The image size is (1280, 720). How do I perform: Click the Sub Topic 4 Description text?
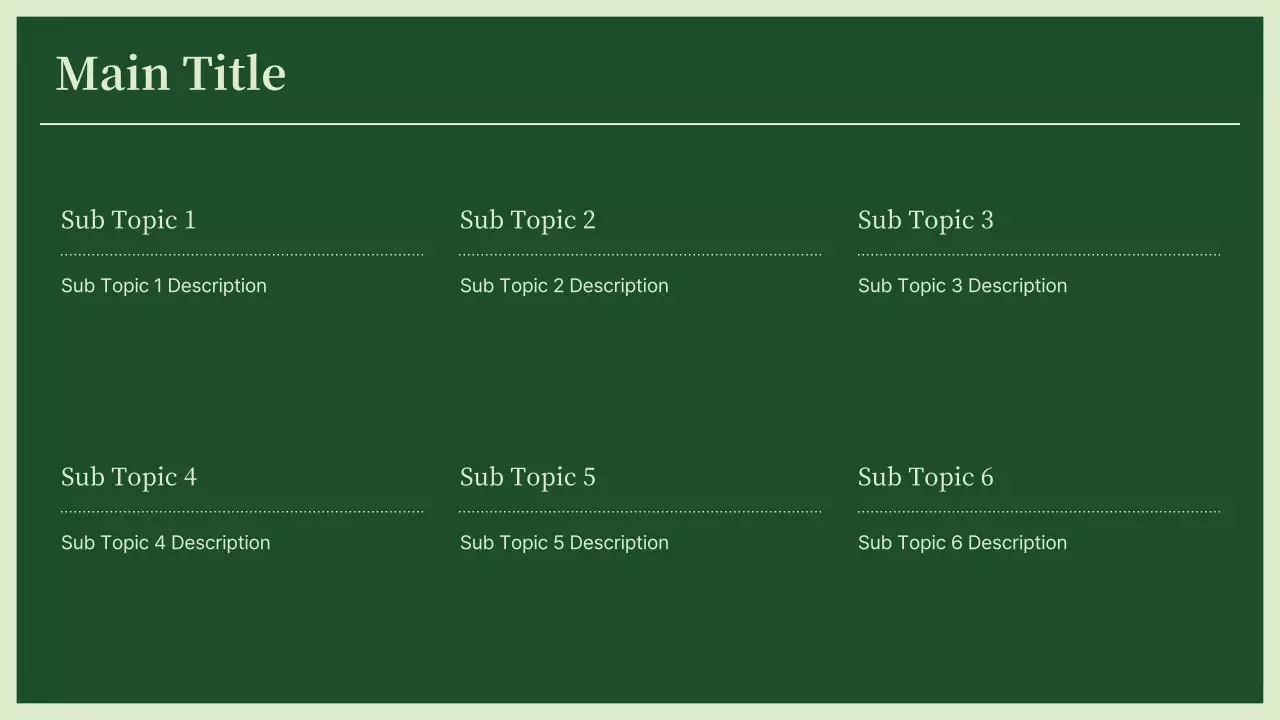(x=165, y=543)
